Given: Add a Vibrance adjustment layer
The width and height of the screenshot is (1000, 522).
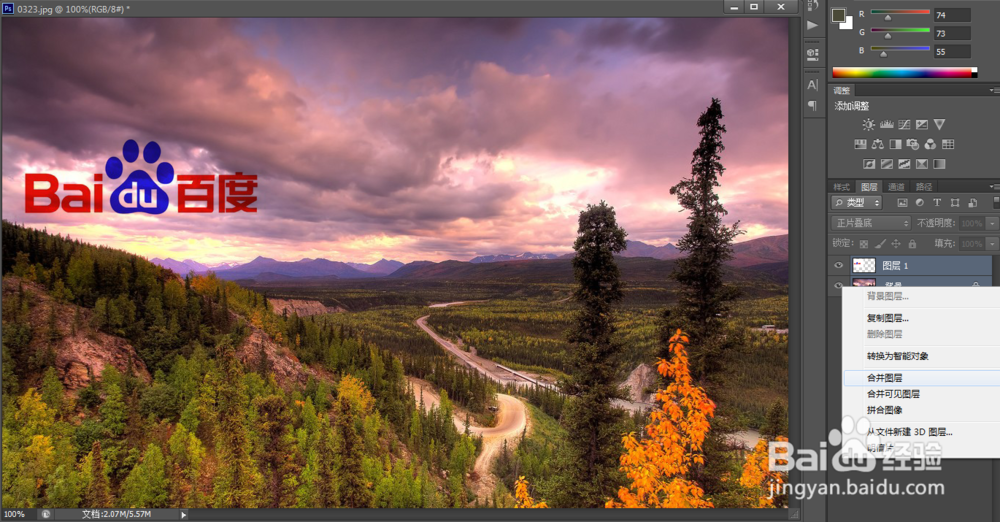Looking at the screenshot, I should coord(939,124).
